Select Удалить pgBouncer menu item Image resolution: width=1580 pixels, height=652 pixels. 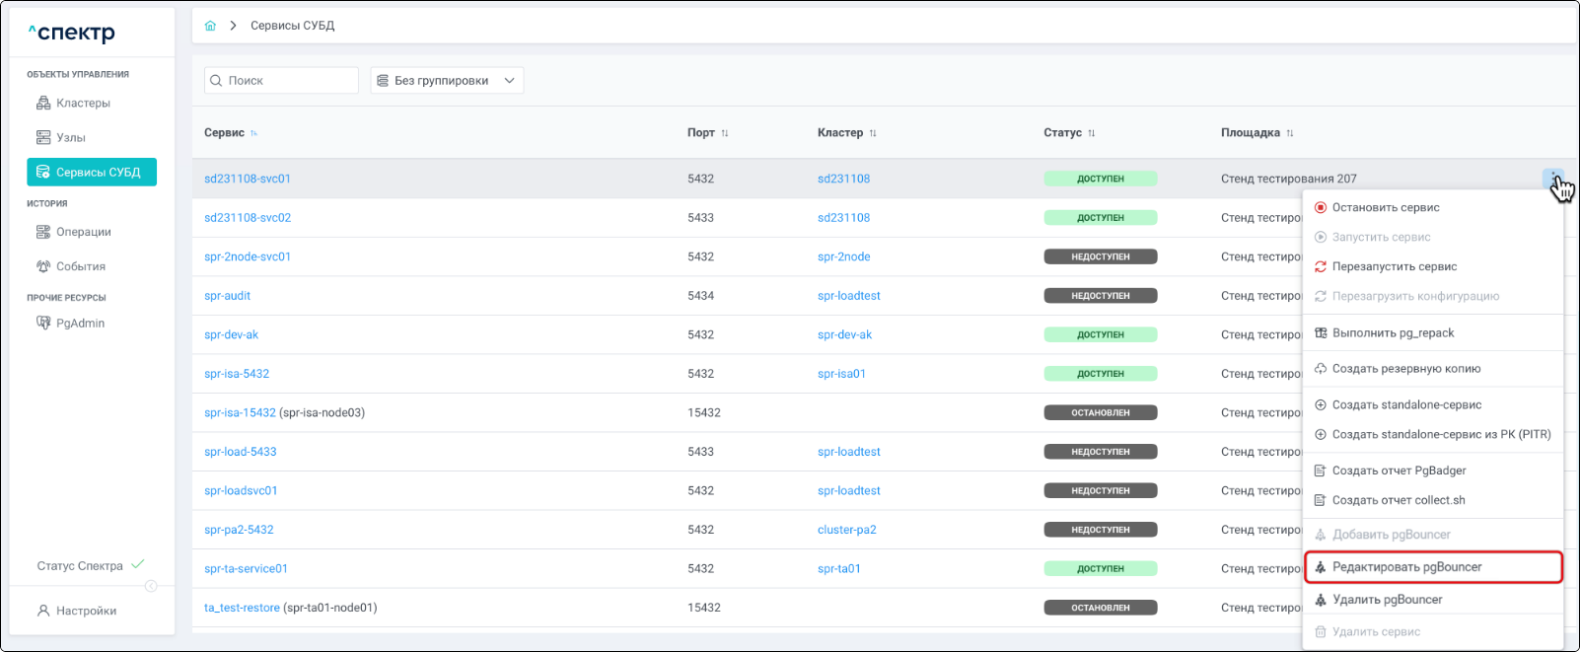click(1387, 600)
